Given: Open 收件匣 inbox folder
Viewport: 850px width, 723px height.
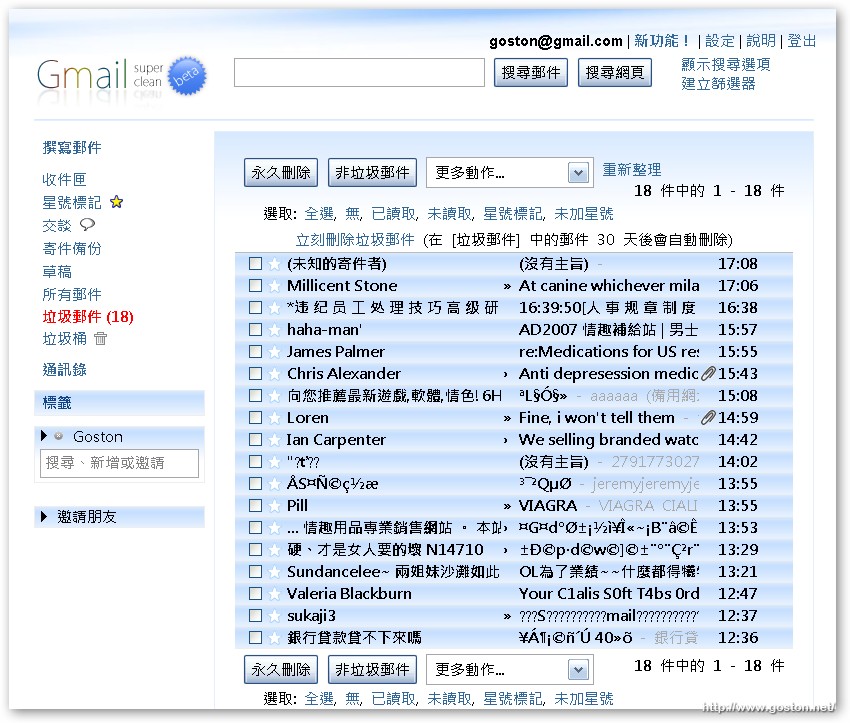Looking at the screenshot, I should coord(65,179).
